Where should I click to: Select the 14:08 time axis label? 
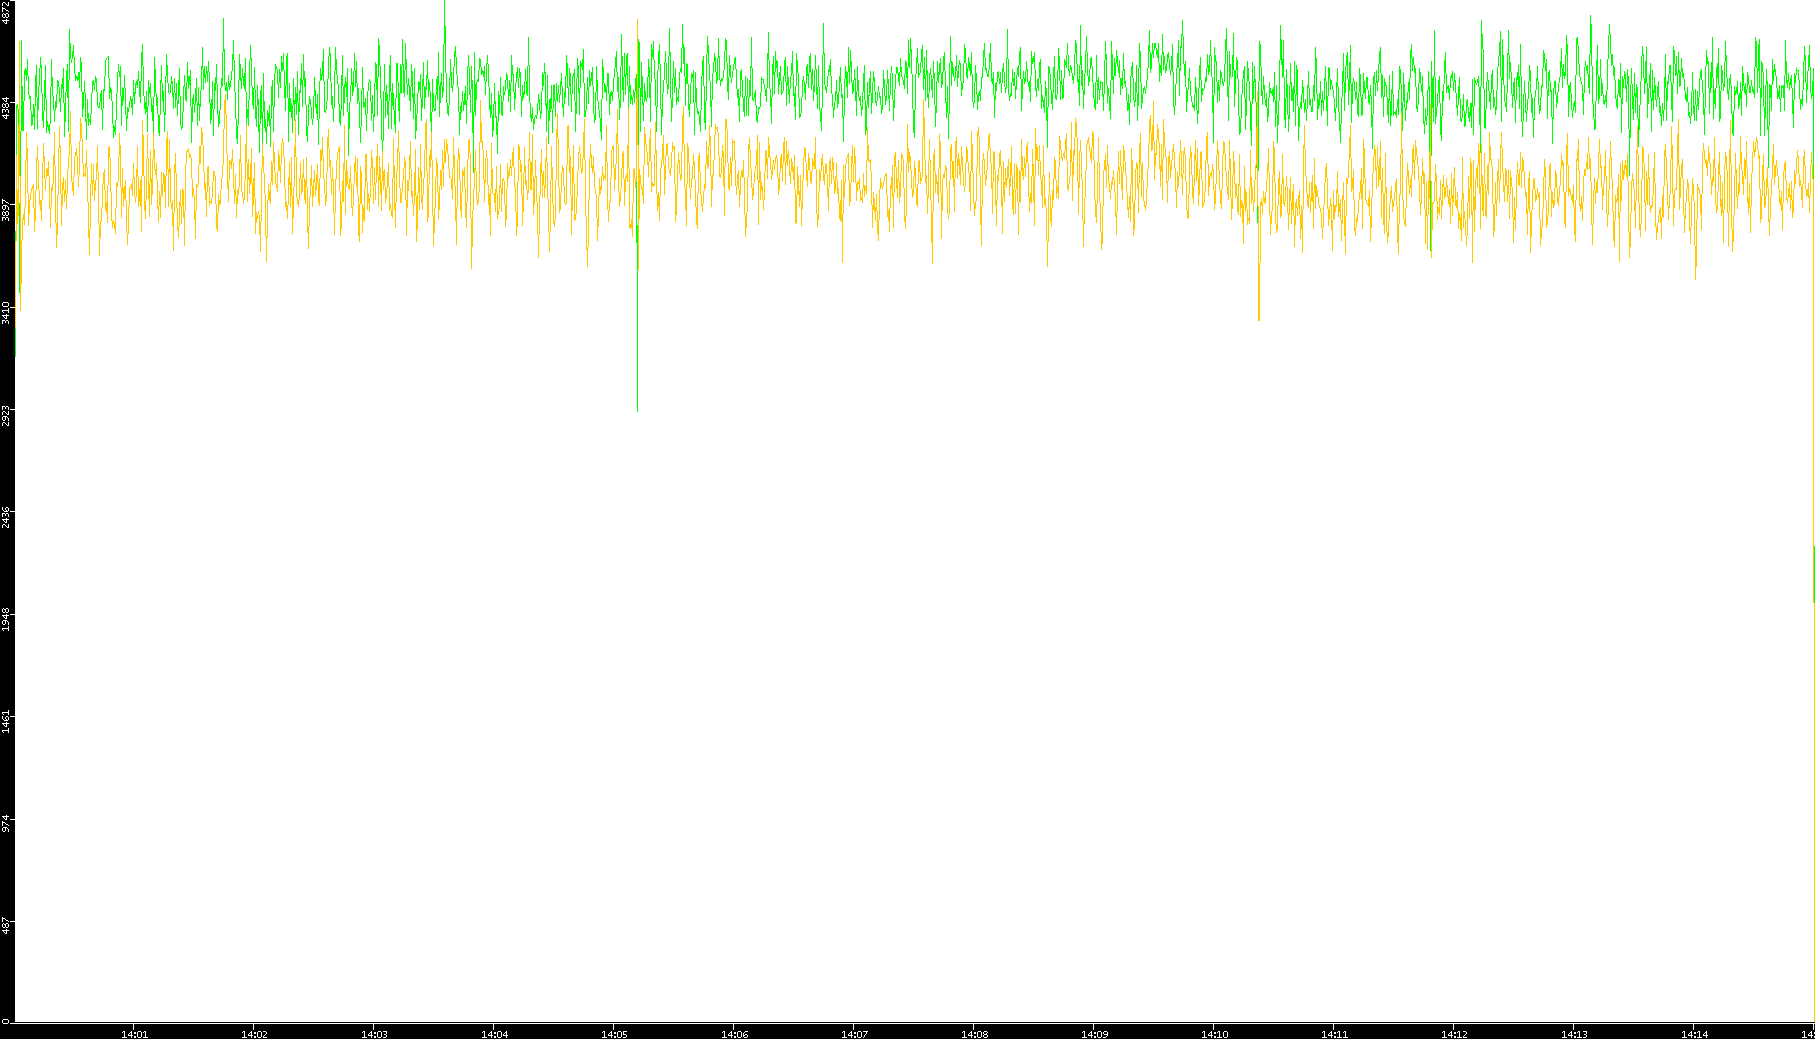pyautogui.click(x=974, y=1034)
